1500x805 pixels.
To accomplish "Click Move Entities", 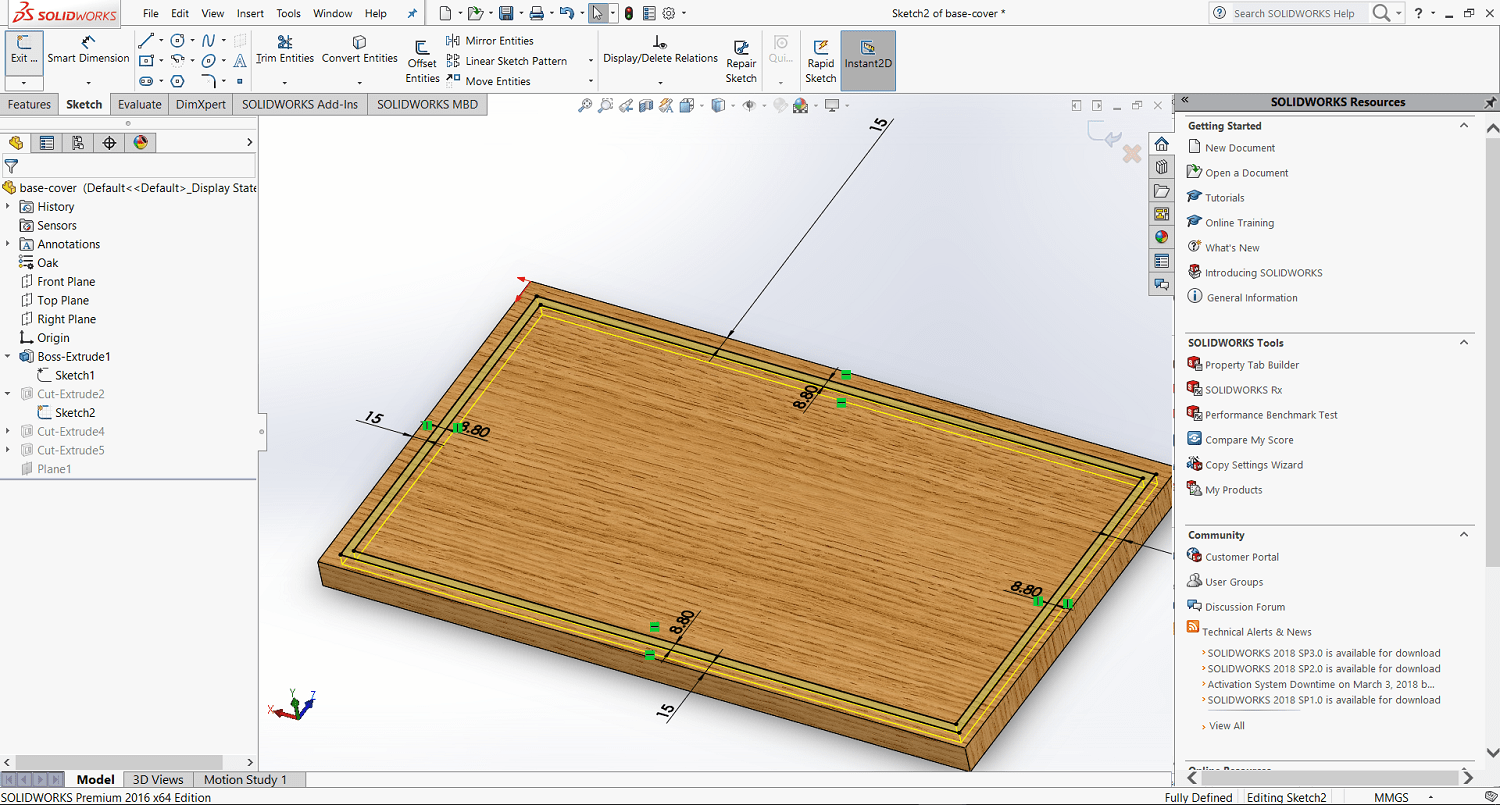I will tap(488, 81).
